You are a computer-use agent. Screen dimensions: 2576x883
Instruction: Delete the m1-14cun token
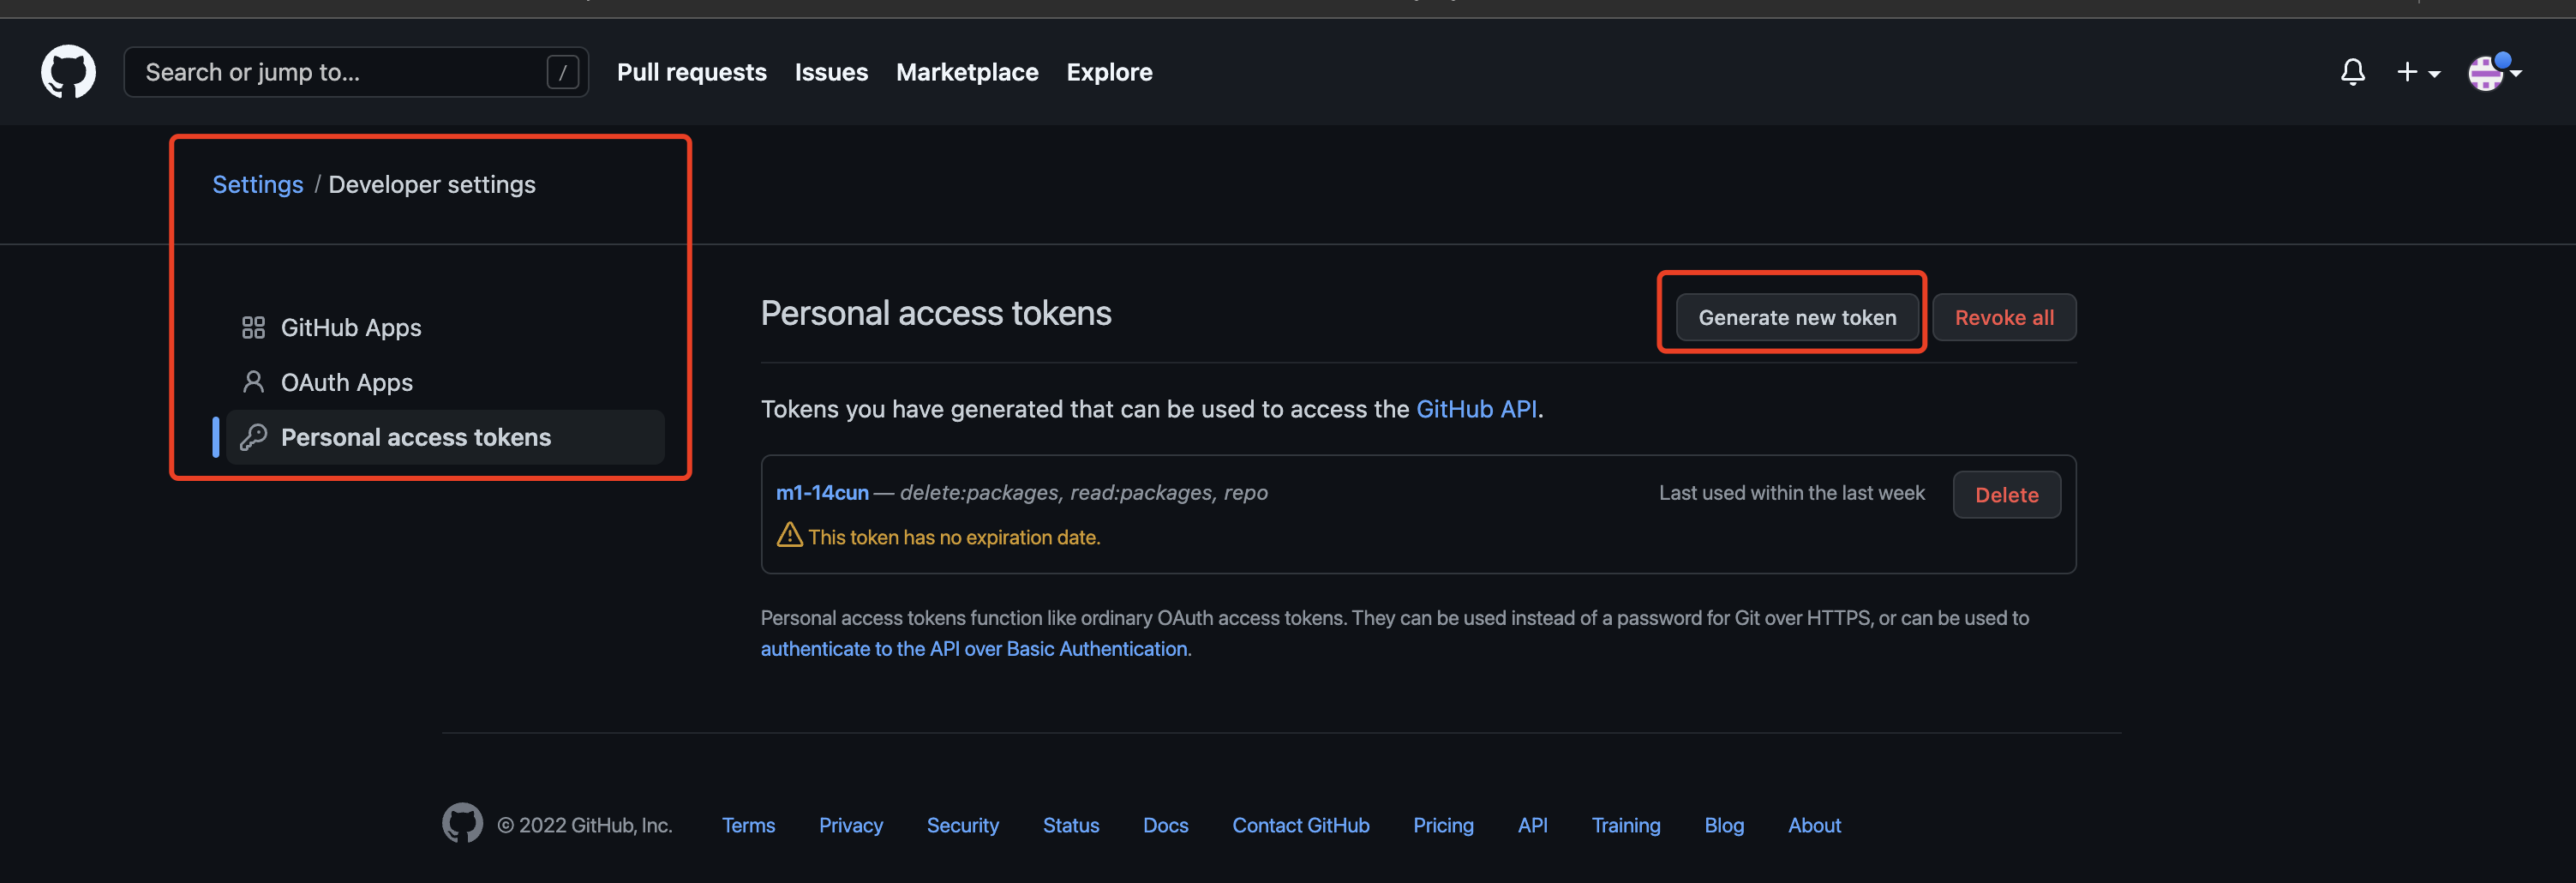click(2006, 495)
